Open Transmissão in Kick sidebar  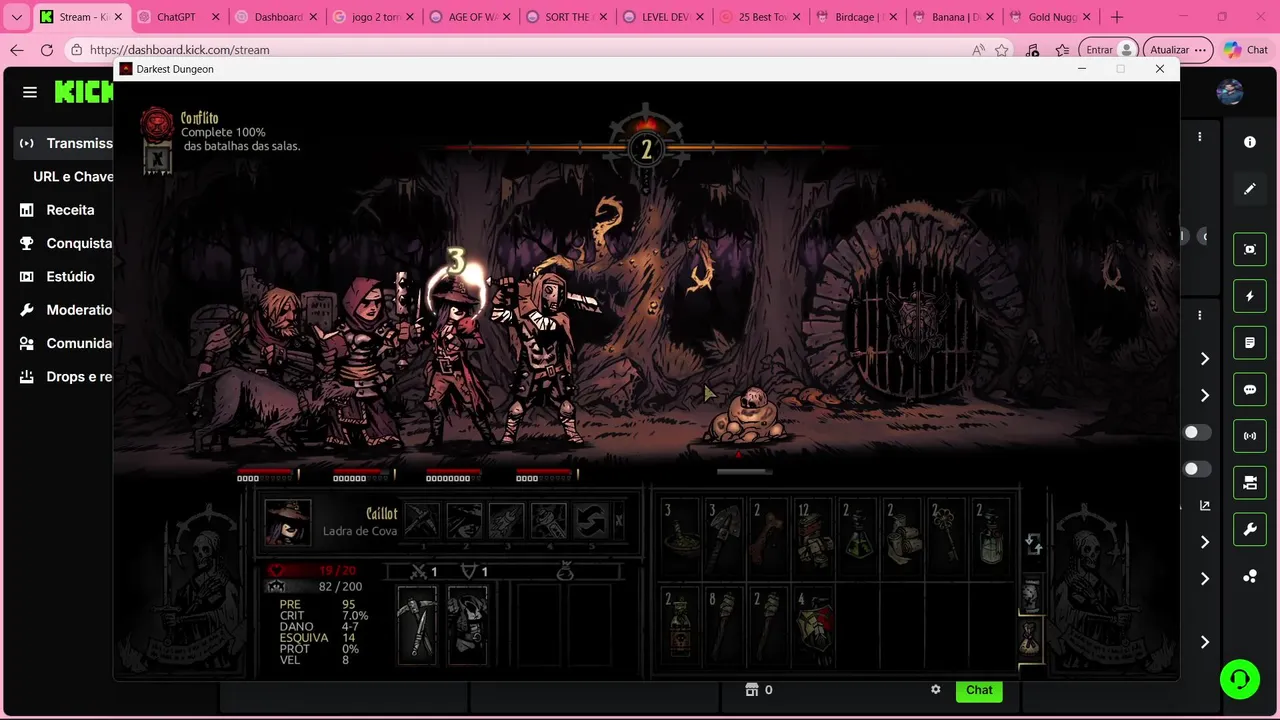coord(65,143)
